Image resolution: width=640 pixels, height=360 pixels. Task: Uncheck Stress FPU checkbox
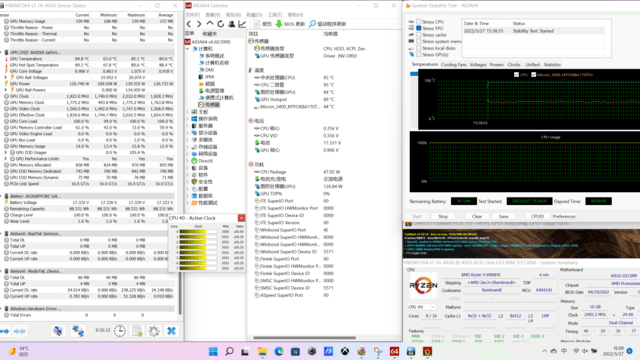(x=419, y=28)
